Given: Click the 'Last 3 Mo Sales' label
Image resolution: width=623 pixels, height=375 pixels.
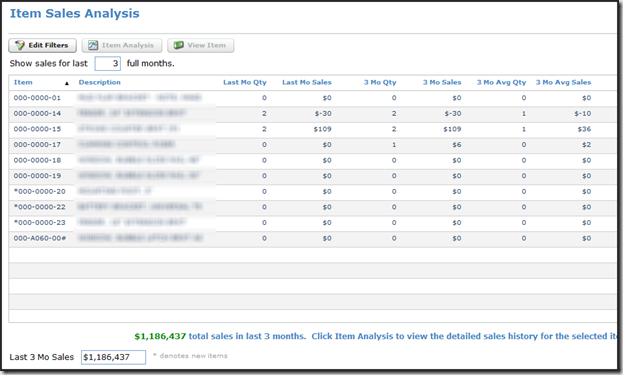Looking at the screenshot, I should click(42, 357).
